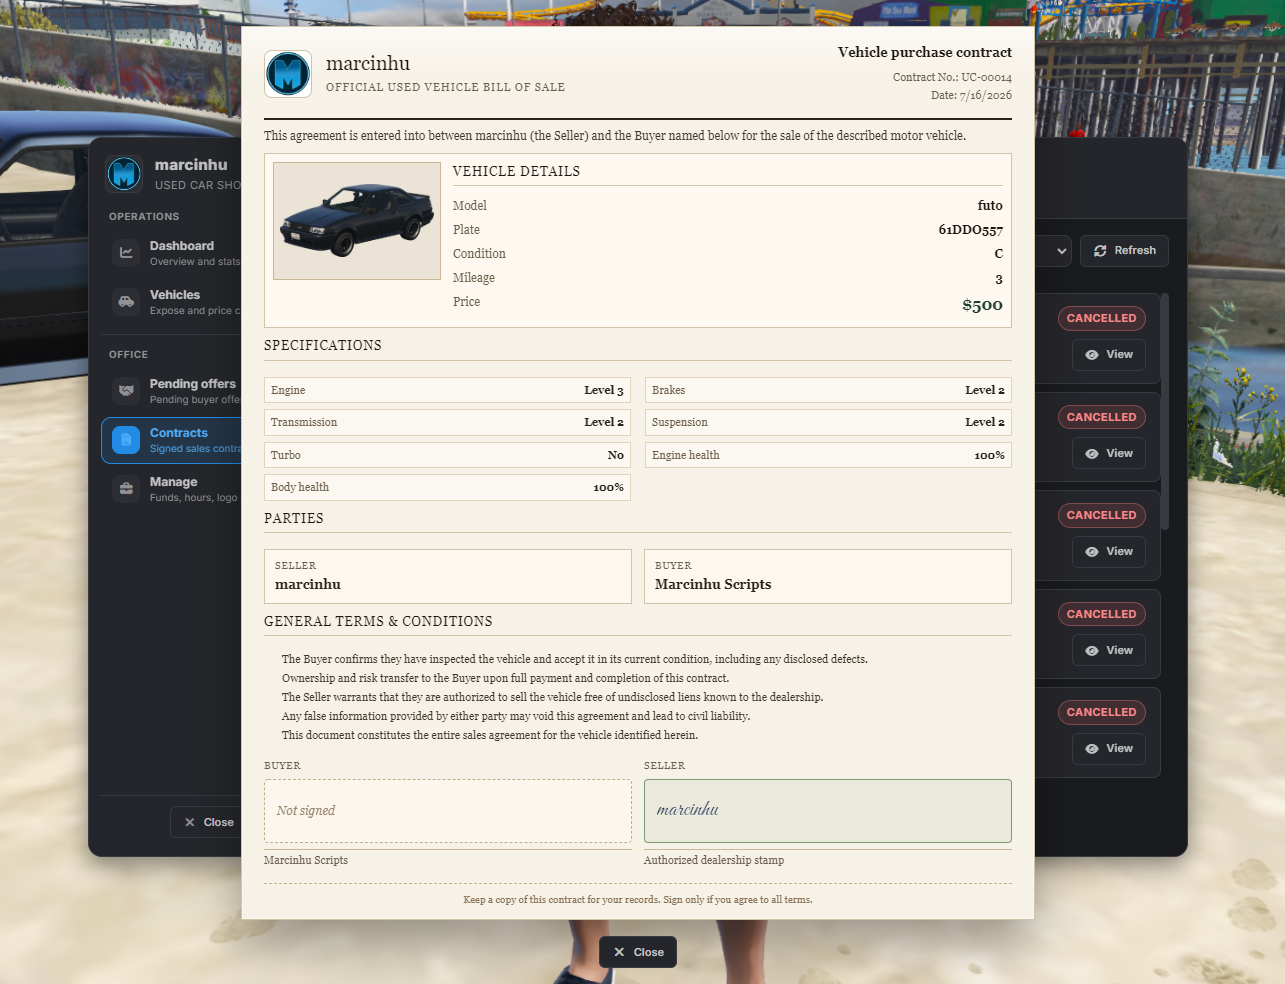
Task: Click the seller marcinhu party card
Action: click(x=448, y=576)
